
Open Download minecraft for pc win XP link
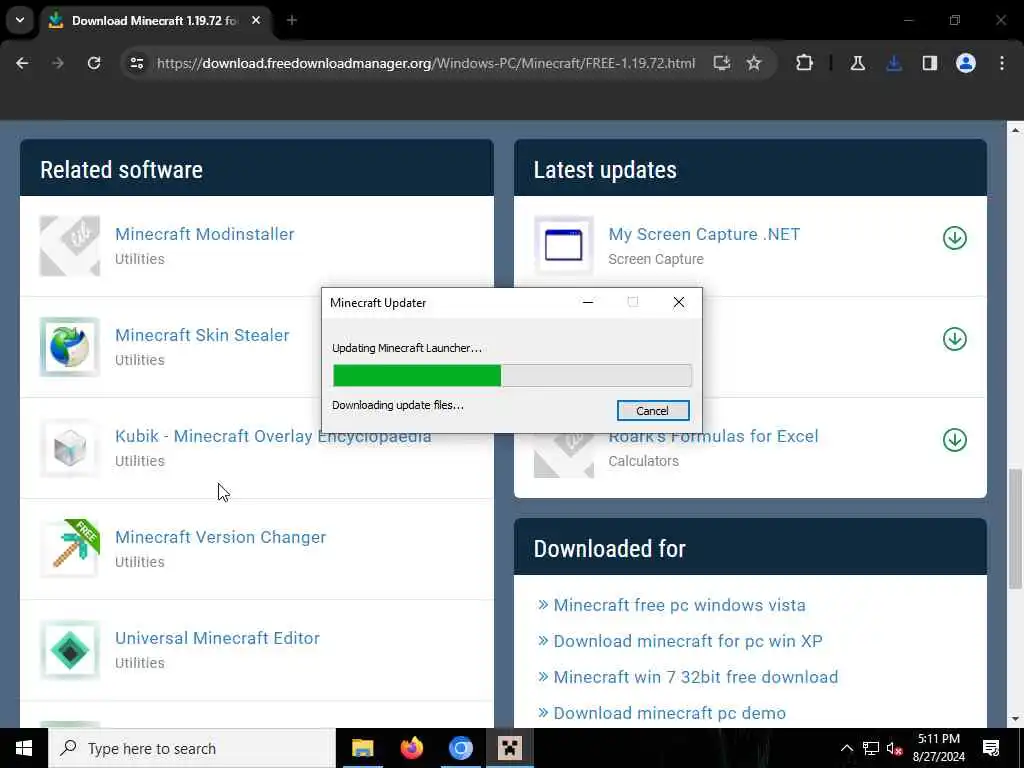(688, 641)
